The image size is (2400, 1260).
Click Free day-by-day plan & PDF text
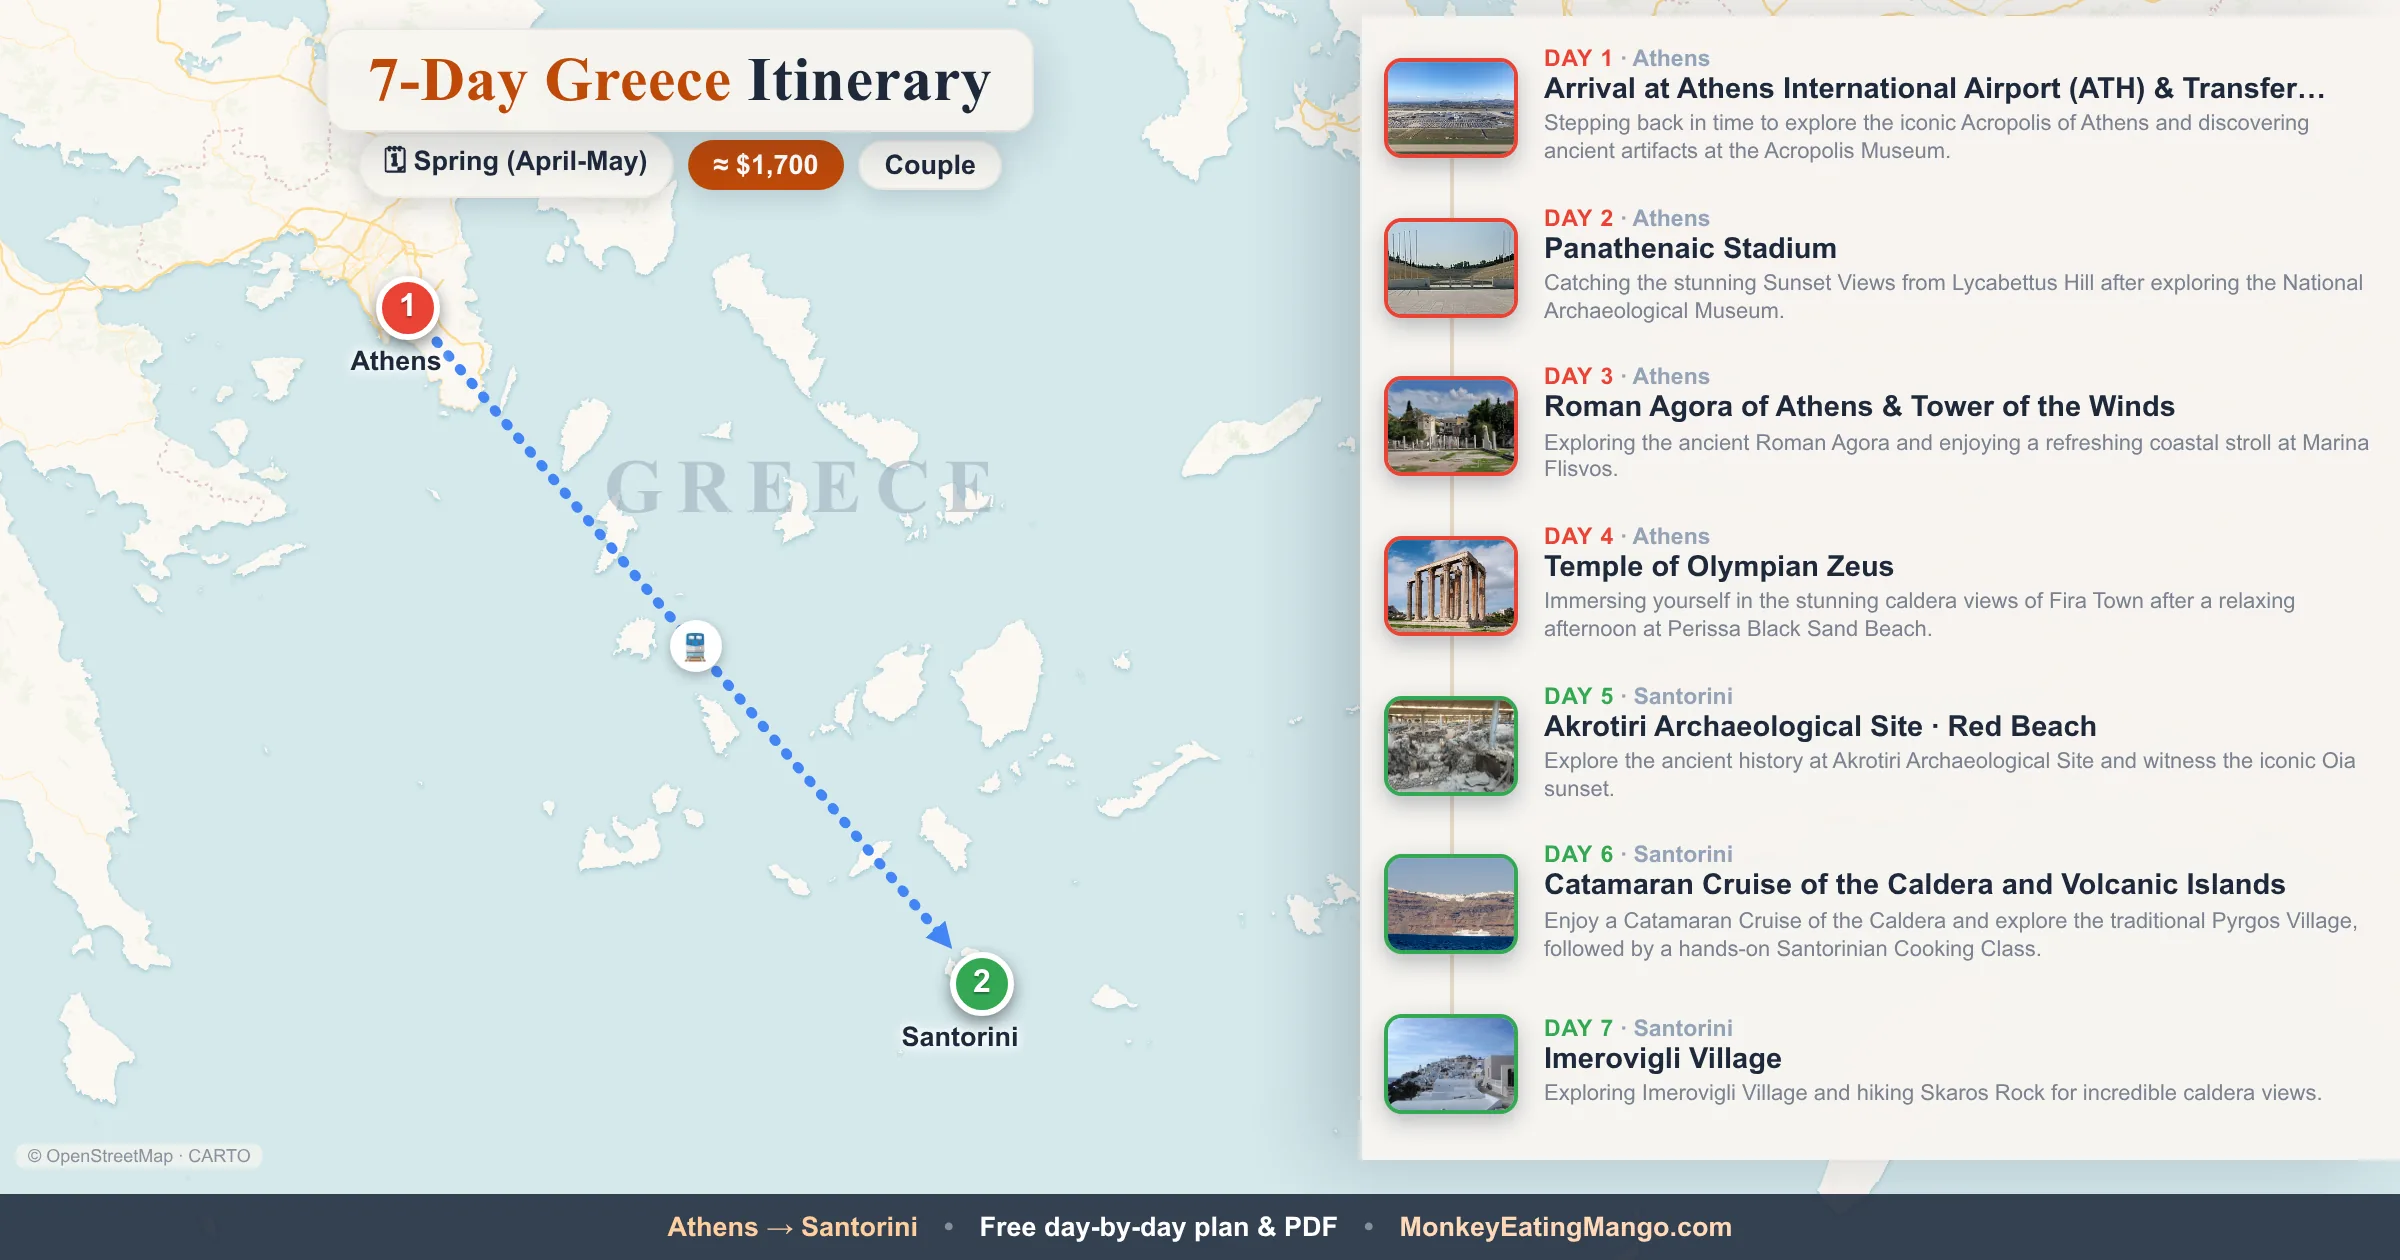[x=1158, y=1227]
